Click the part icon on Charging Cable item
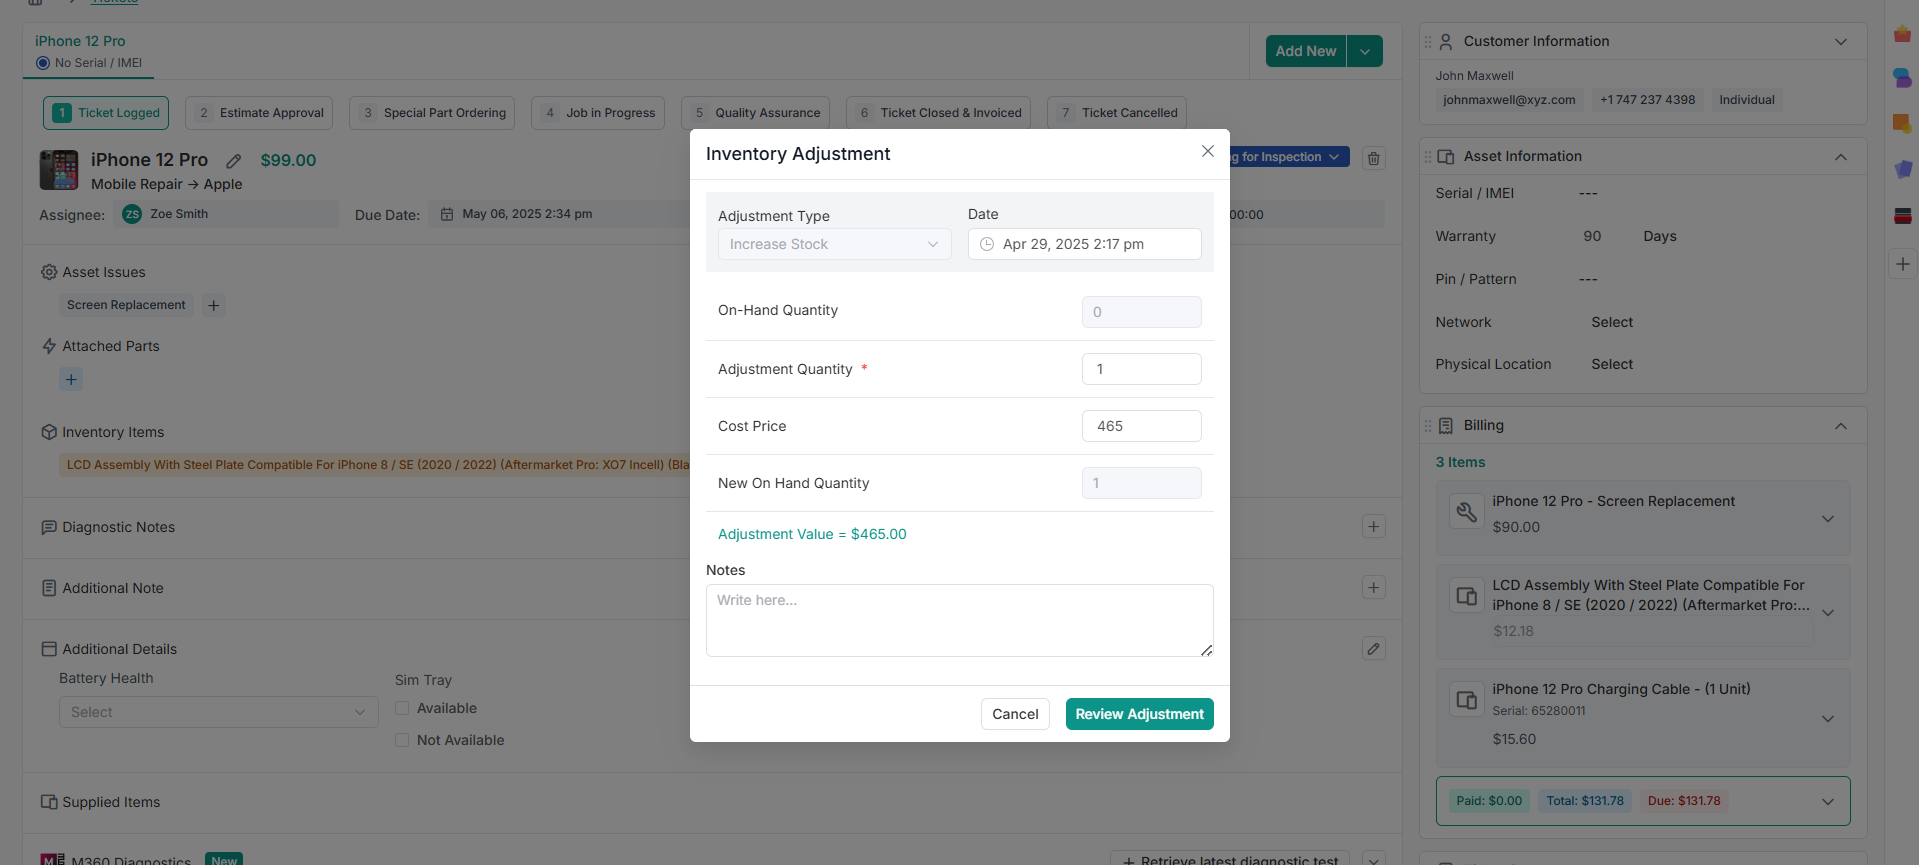1919x865 pixels. (x=1467, y=700)
